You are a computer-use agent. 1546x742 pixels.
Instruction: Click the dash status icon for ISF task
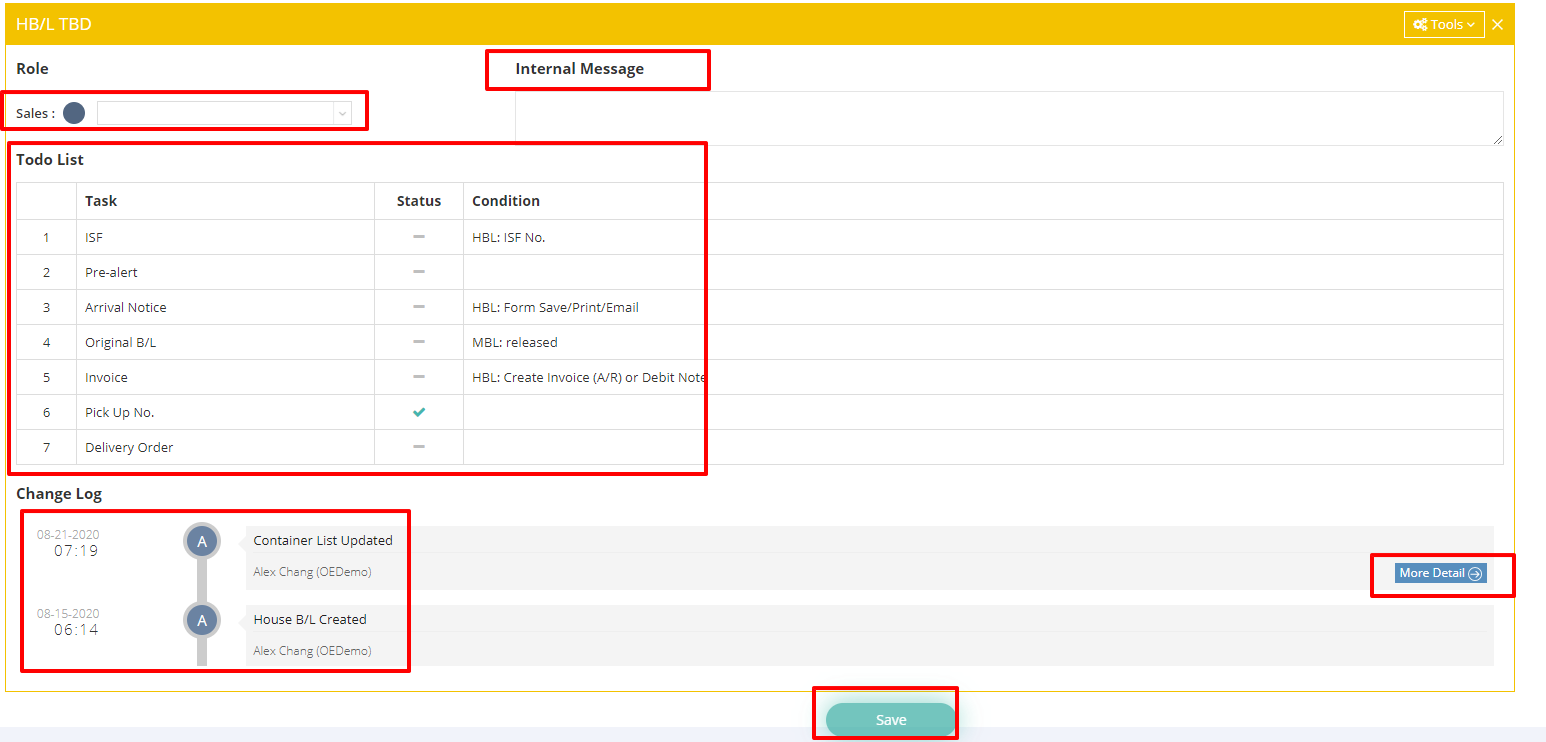(419, 236)
